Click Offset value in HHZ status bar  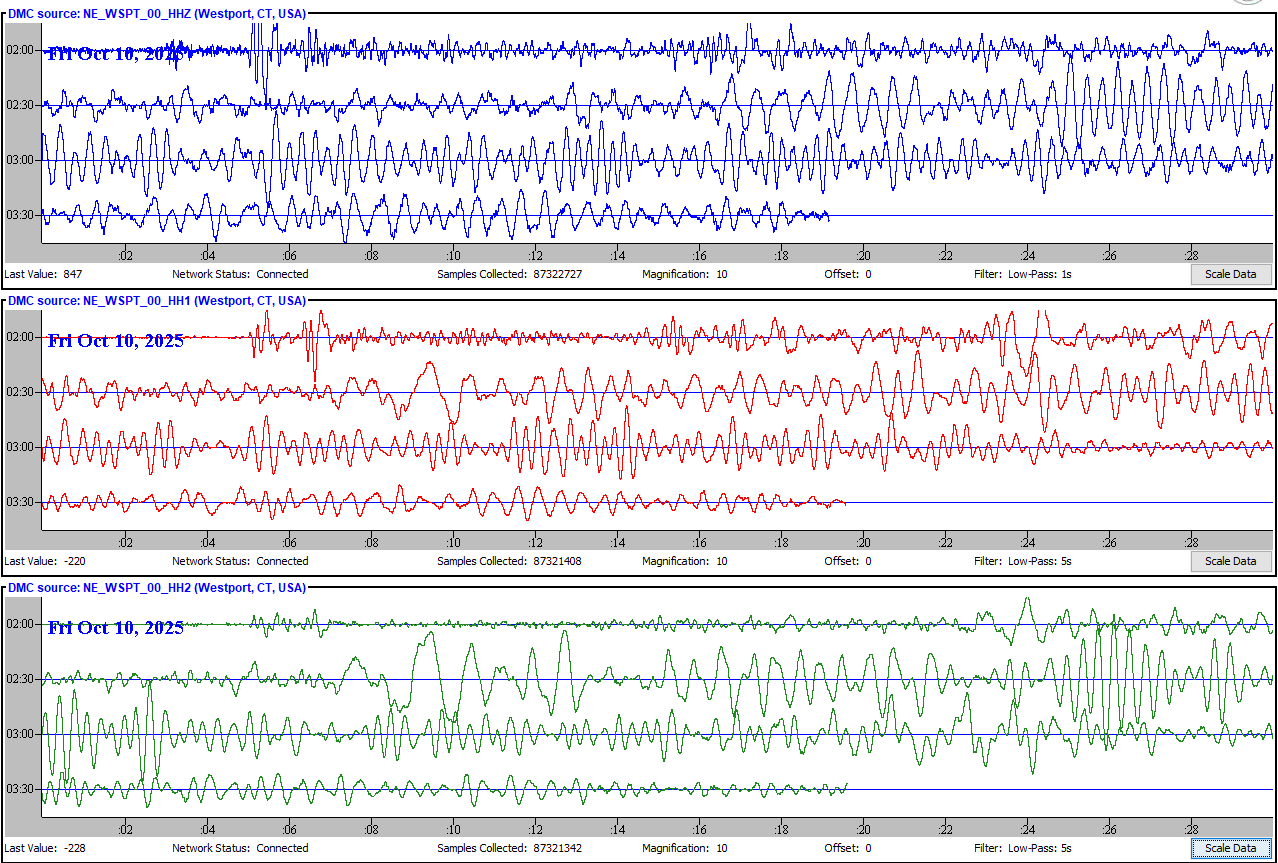pyautogui.click(x=847, y=274)
